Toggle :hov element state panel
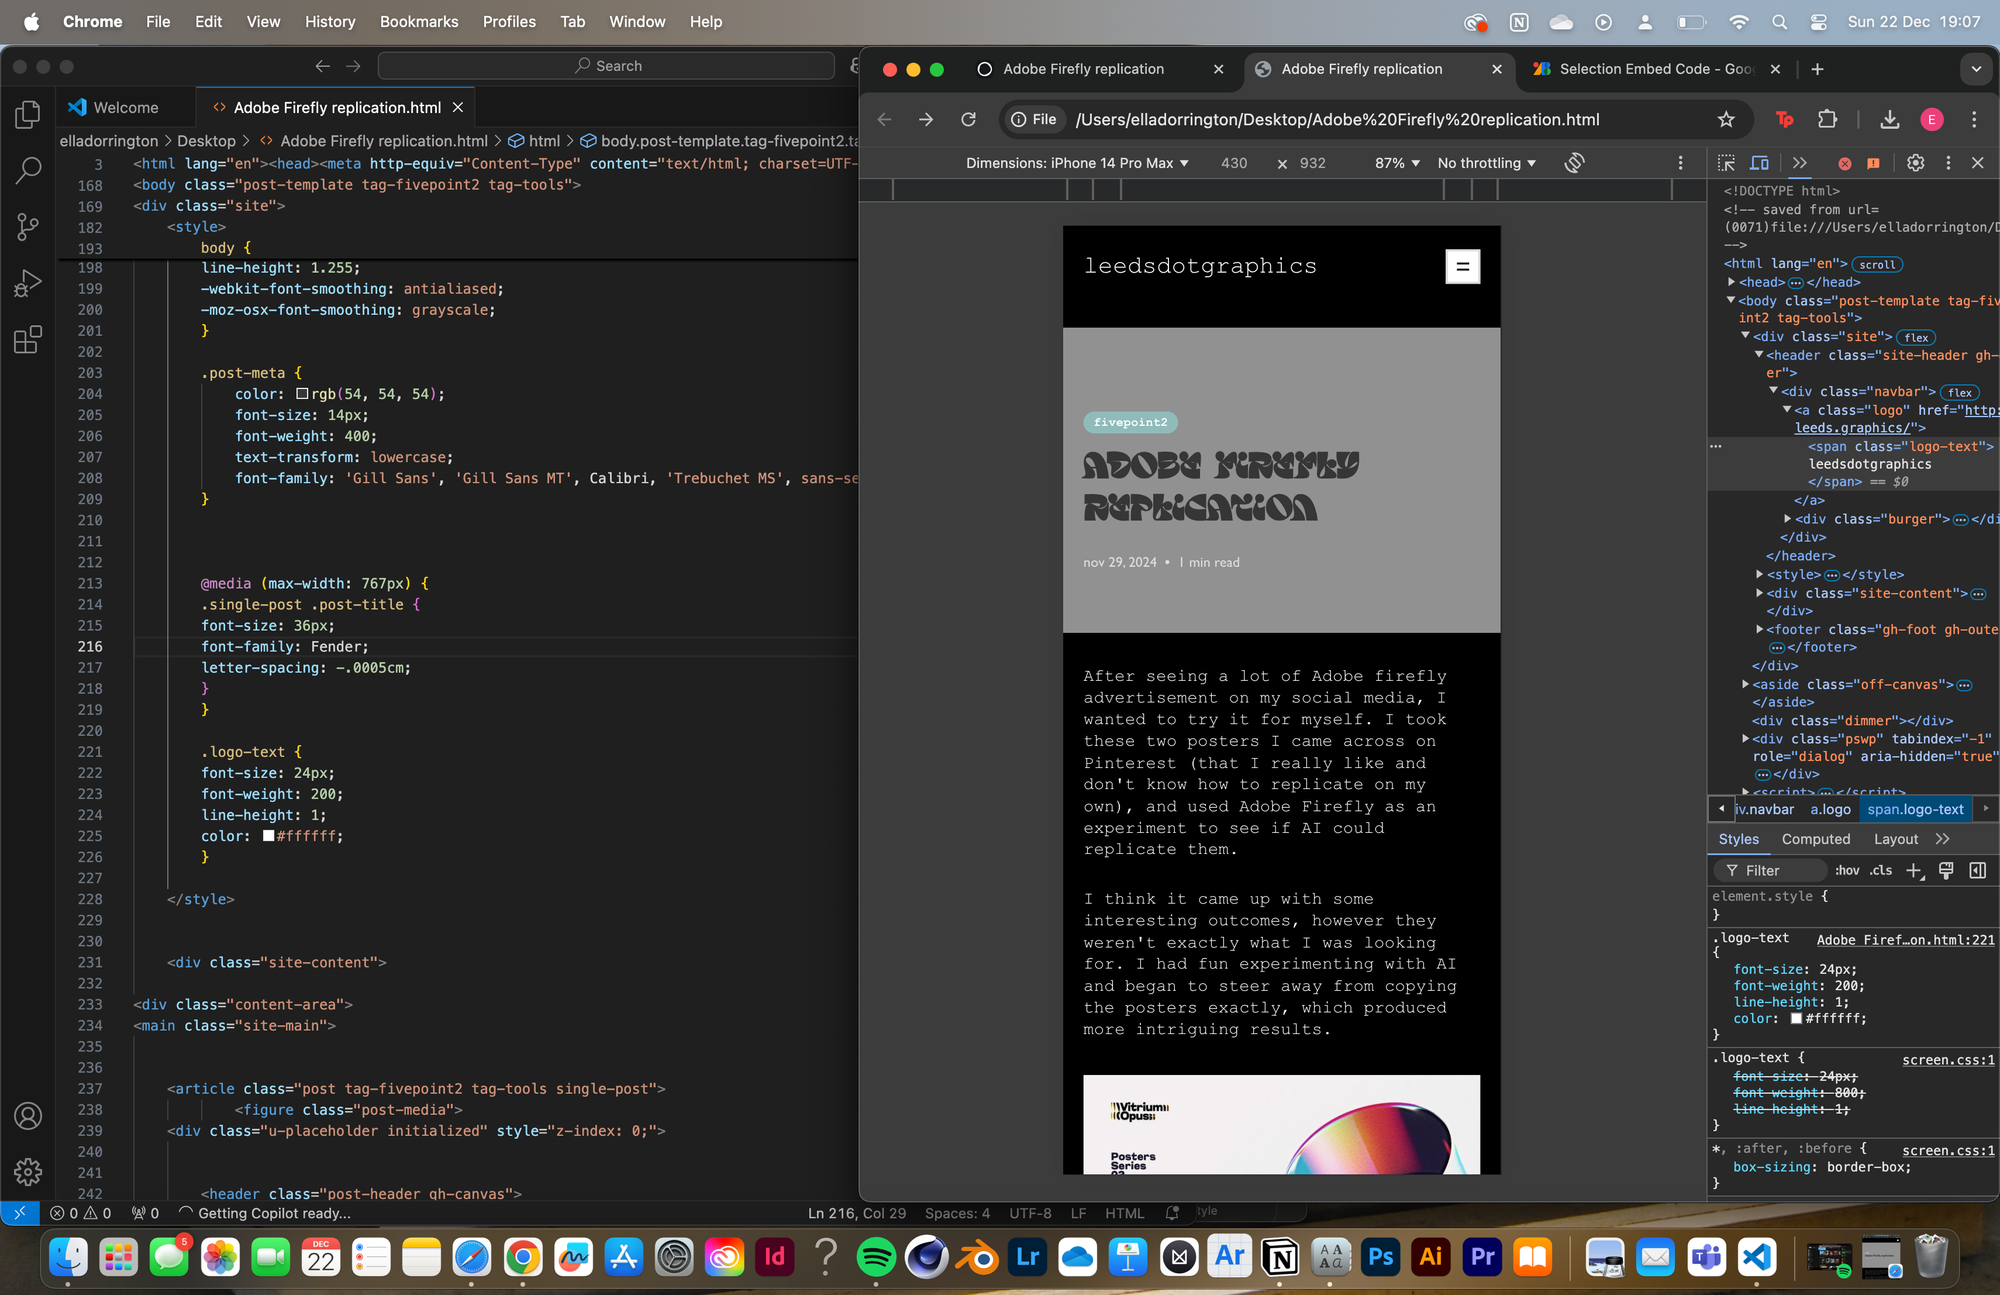Viewport: 2000px width, 1295px height. (x=1847, y=871)
